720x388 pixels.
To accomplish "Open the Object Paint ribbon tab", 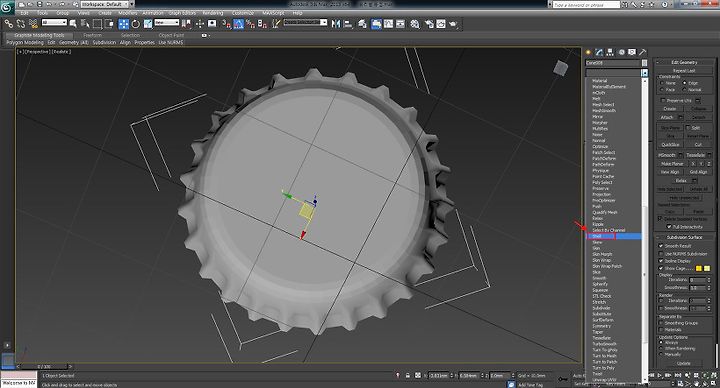I will pos(171,35).
